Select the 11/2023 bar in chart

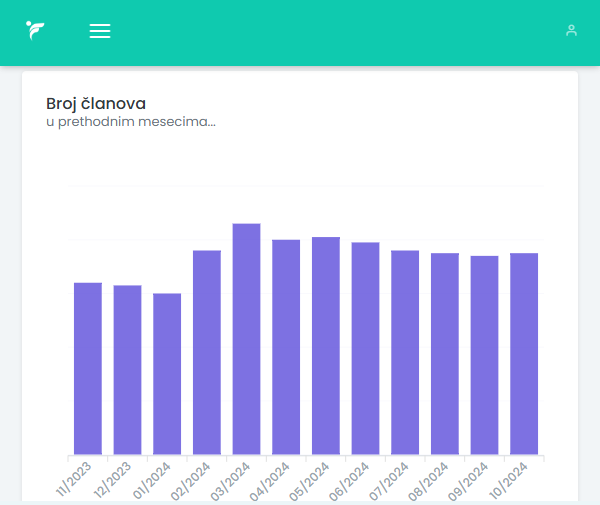pos(88,368)
